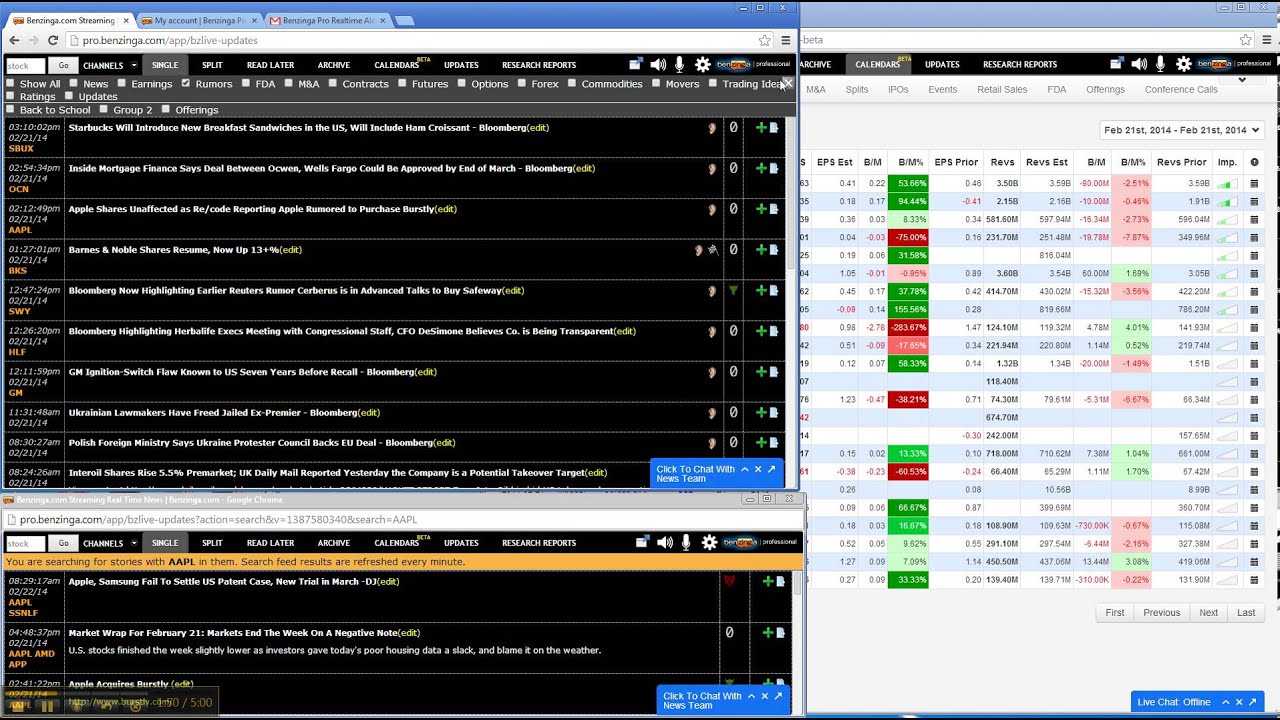This screenshot has width=1280, height=720.
Task: Enable the News filter checkbox
Action: (x=74, y=83)
